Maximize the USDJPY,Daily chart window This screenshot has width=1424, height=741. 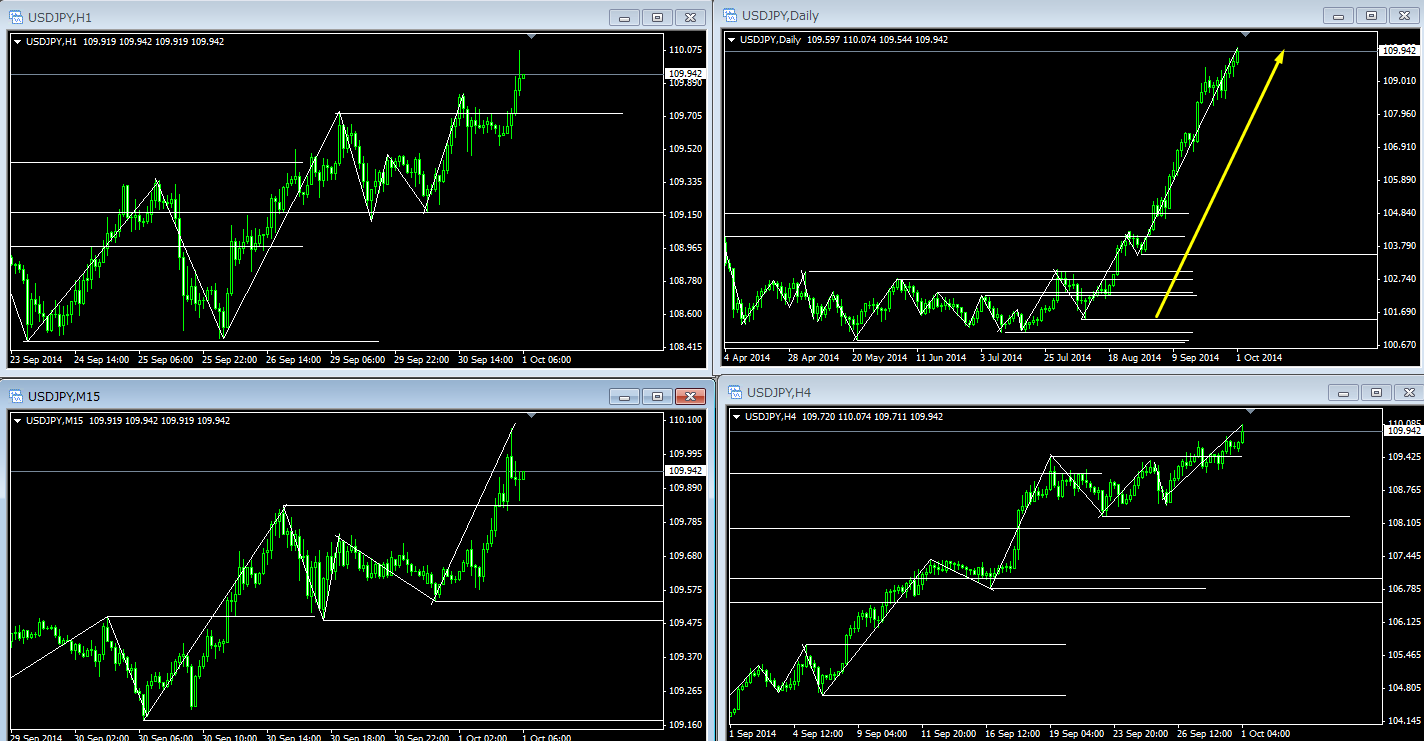coord(1371,15)
